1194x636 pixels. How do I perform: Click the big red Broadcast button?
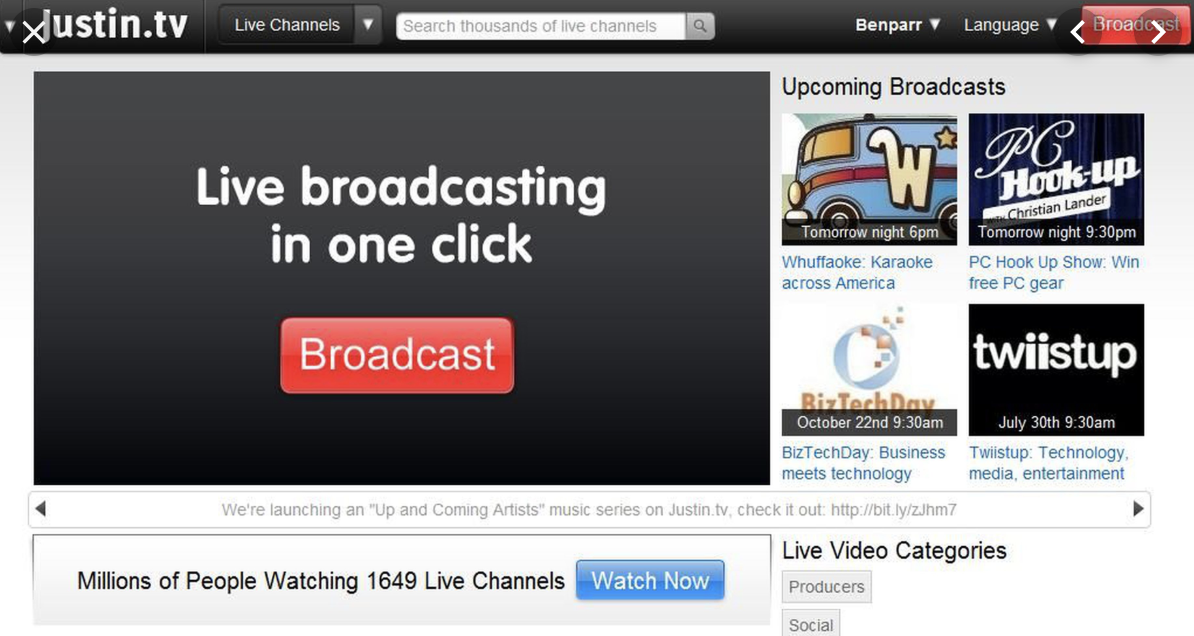pos(397,355)
